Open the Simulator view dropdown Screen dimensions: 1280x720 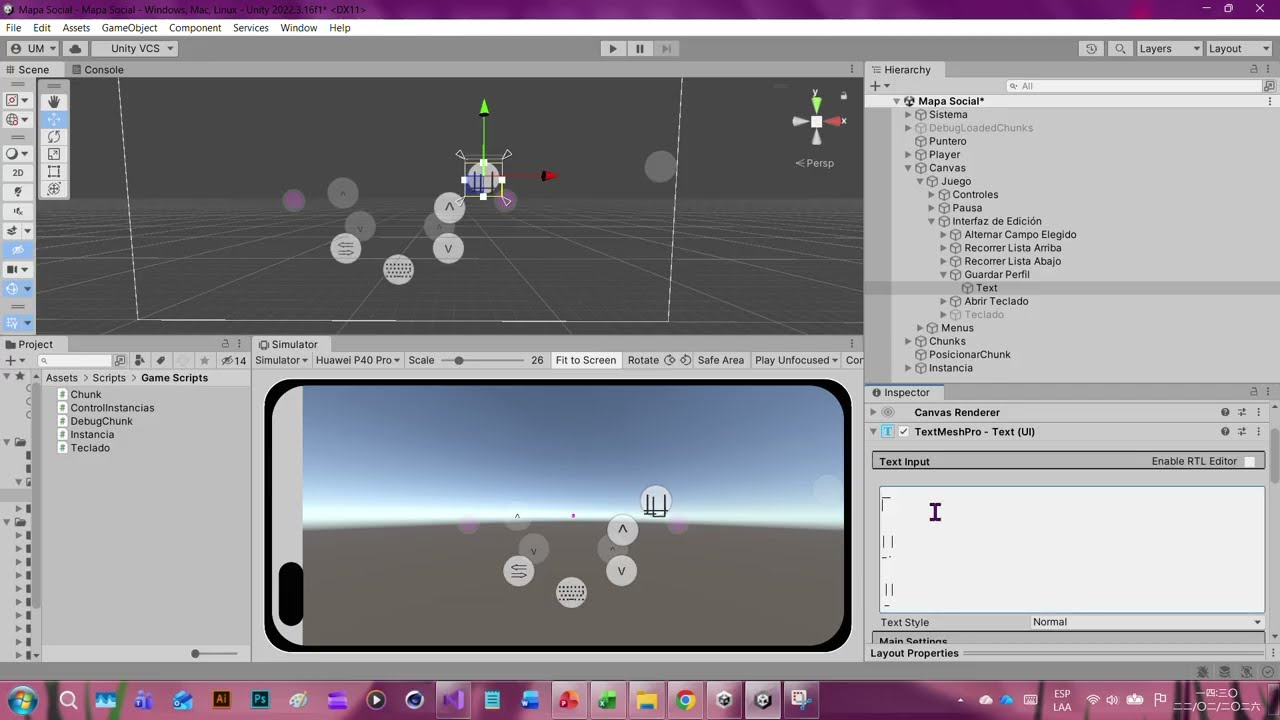(282, 360)
